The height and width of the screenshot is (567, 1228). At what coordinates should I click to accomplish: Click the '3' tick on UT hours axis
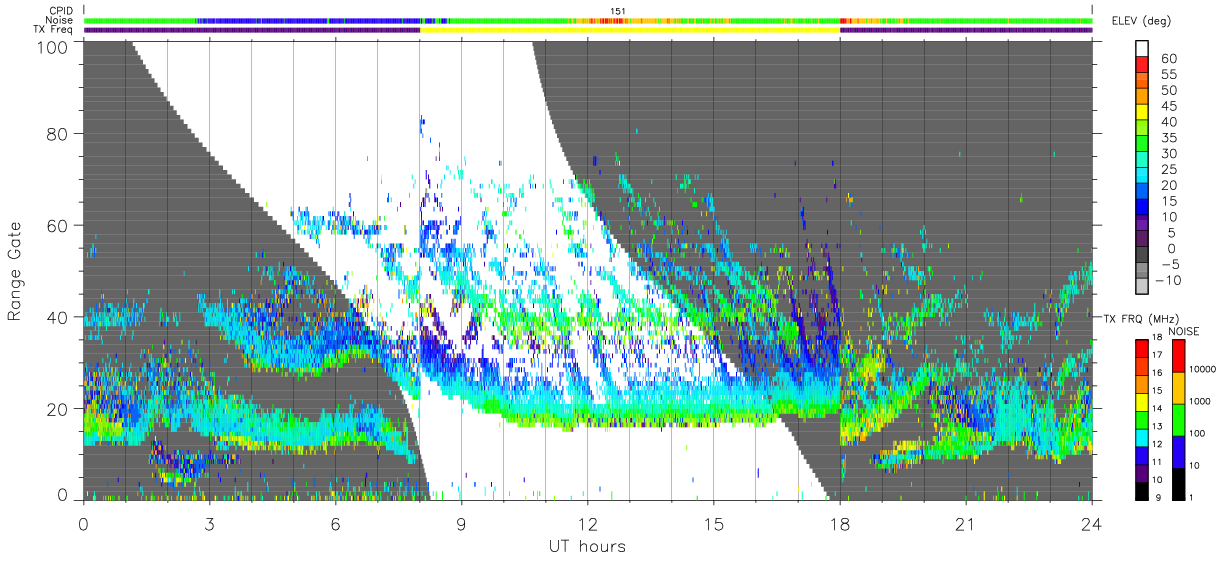[x=209, y=523]
